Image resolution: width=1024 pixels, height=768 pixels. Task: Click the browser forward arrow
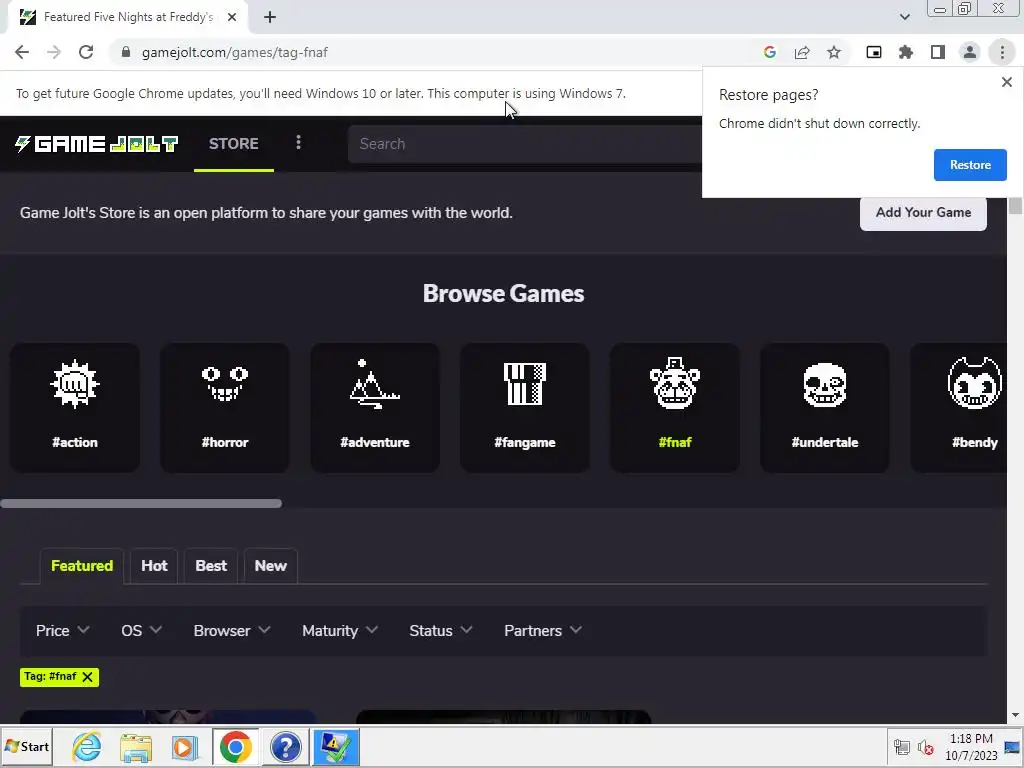[x=54, y=52]
